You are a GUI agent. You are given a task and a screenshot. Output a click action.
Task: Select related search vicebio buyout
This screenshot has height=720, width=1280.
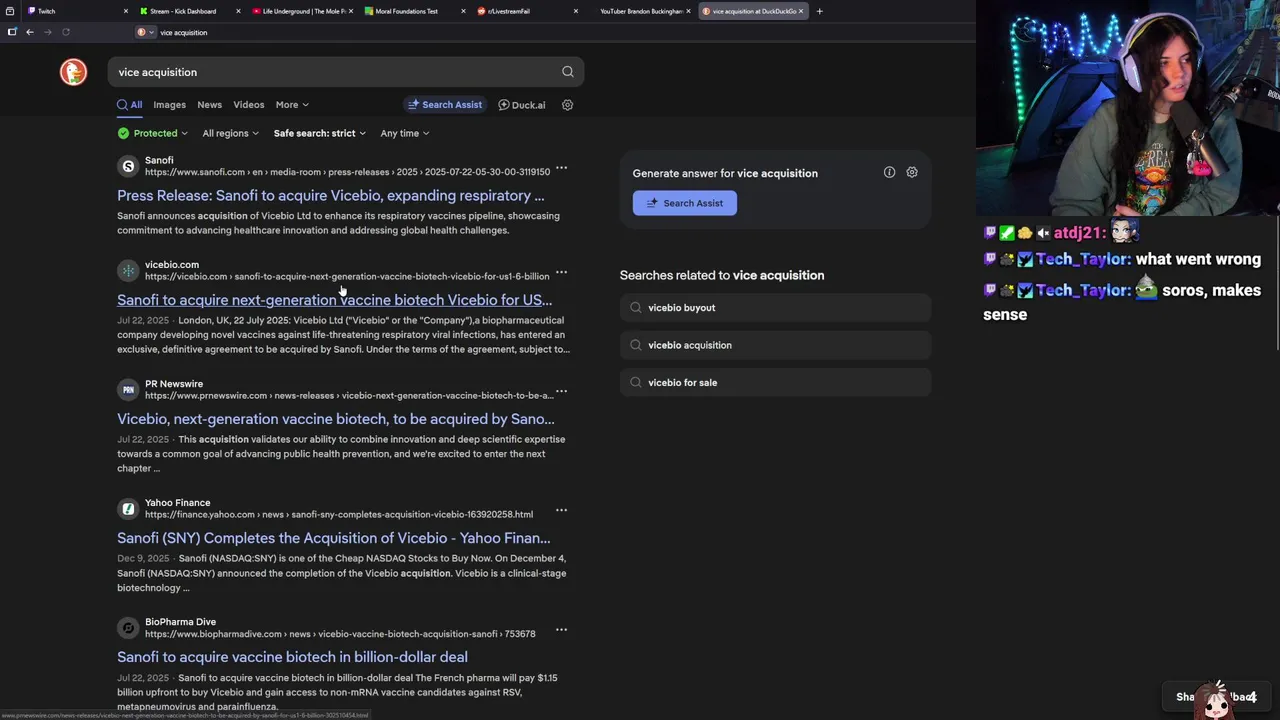click(775, 308)
